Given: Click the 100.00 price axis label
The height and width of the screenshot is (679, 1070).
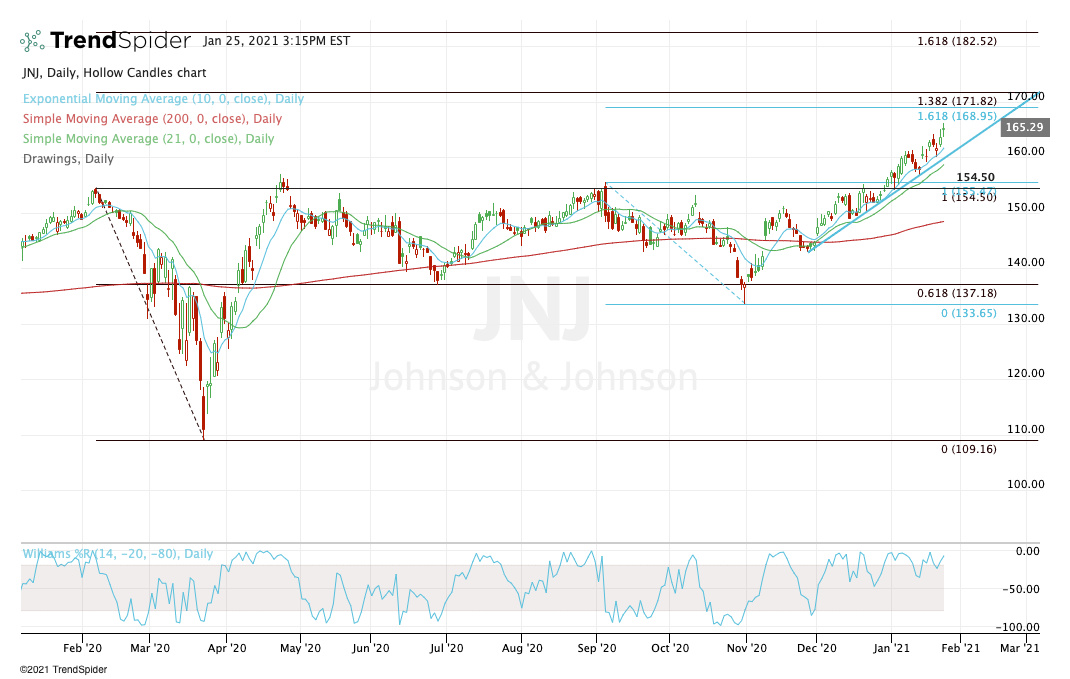Looking at the screenshot, I should click(x=1026, y=484).
